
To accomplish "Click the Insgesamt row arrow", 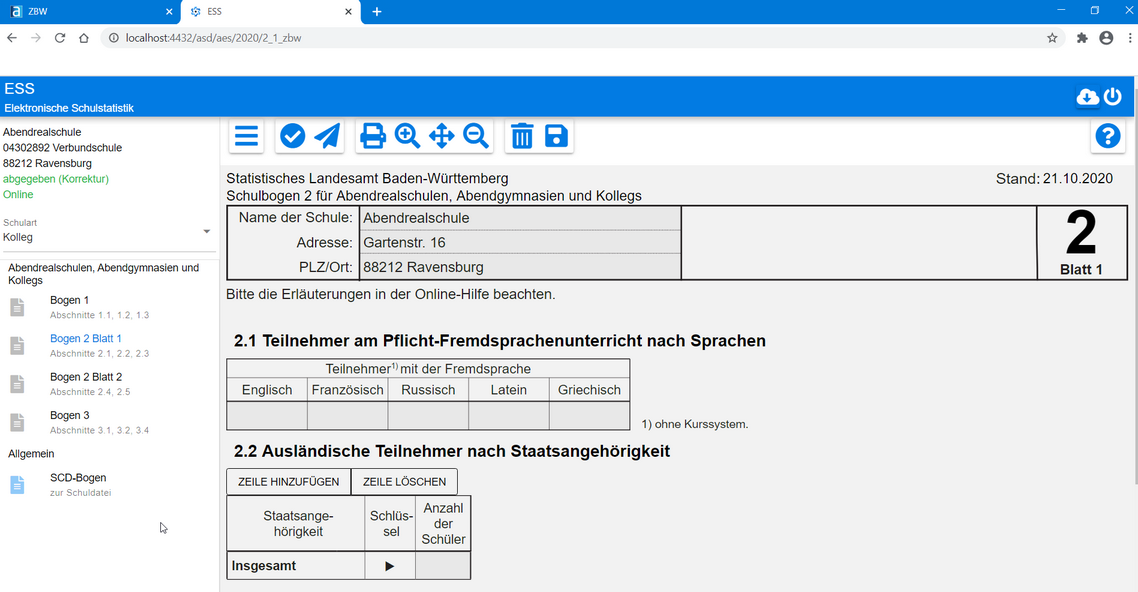I will 390,566.
